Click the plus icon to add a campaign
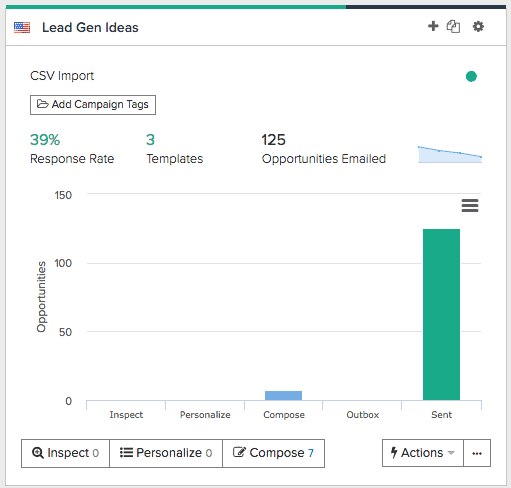The image size is (511, 488). click(433, 26)
